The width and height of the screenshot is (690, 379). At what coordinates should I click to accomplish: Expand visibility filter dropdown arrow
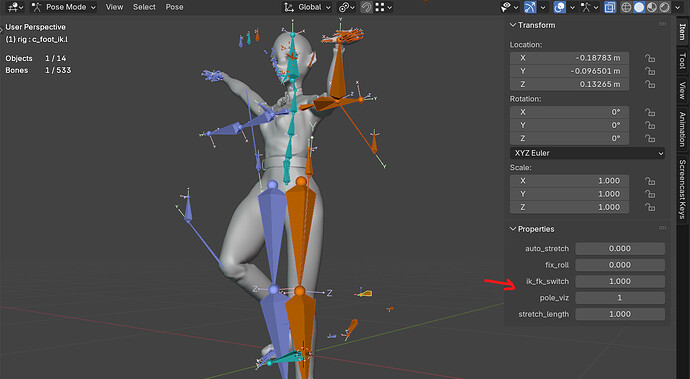516,7
